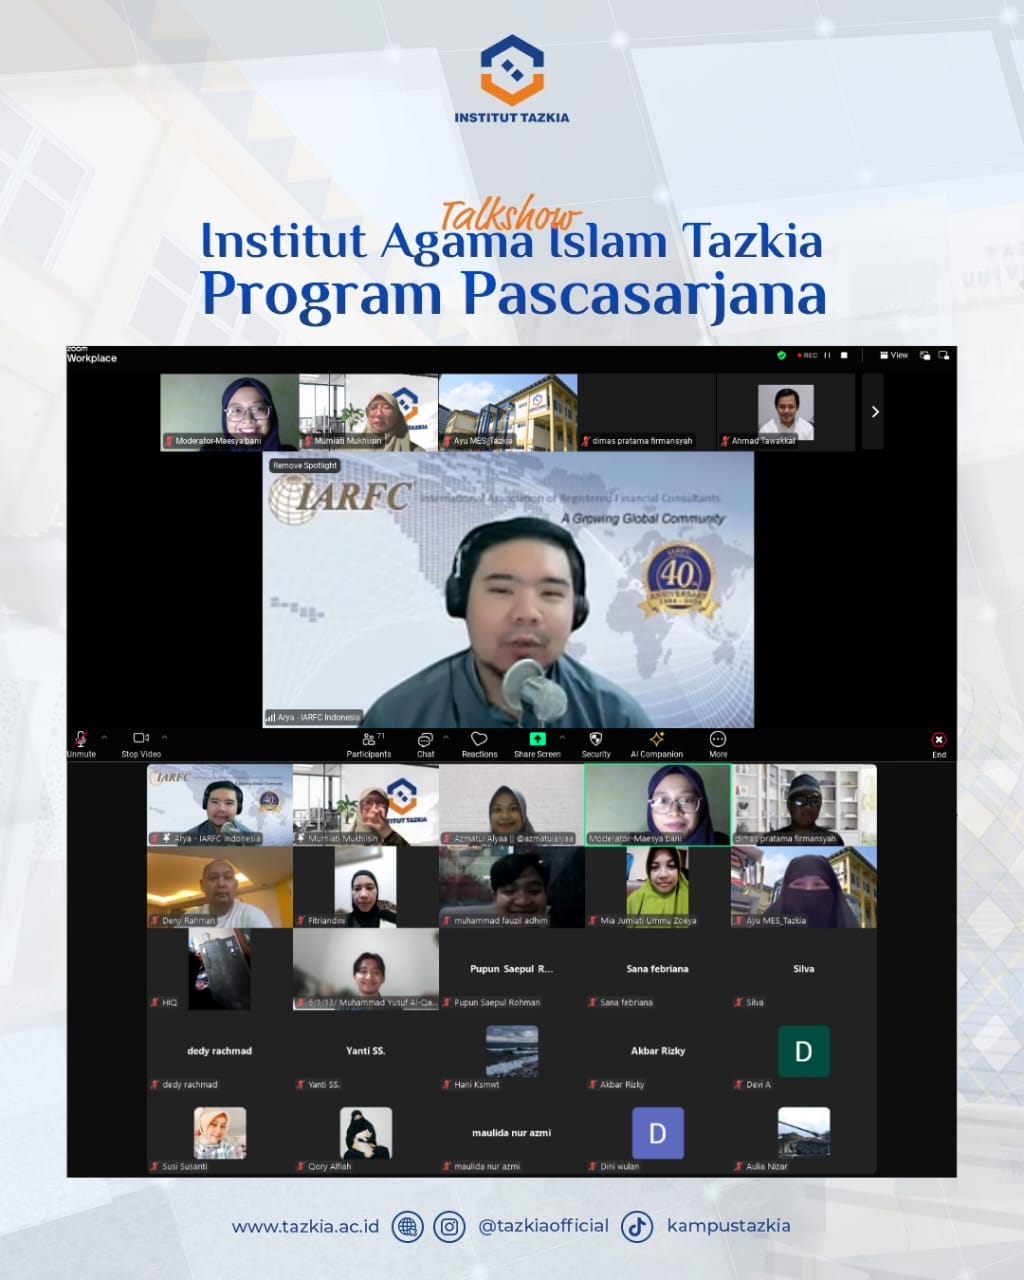This screenshot has height=1280, width=1024.
Task: Click the name label 'Yanti SS.'
Action: tap(324, 1084)
